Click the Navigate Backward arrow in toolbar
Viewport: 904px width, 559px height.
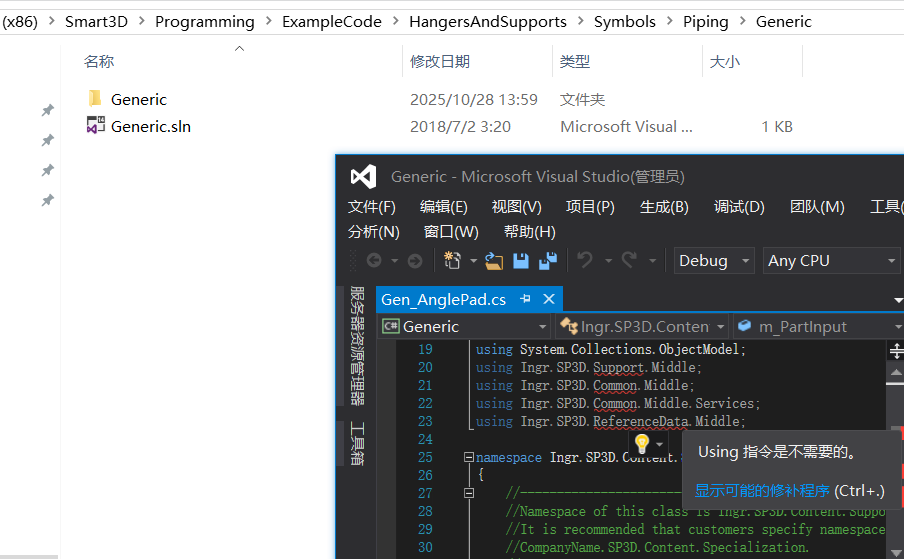tap(374, 261)
